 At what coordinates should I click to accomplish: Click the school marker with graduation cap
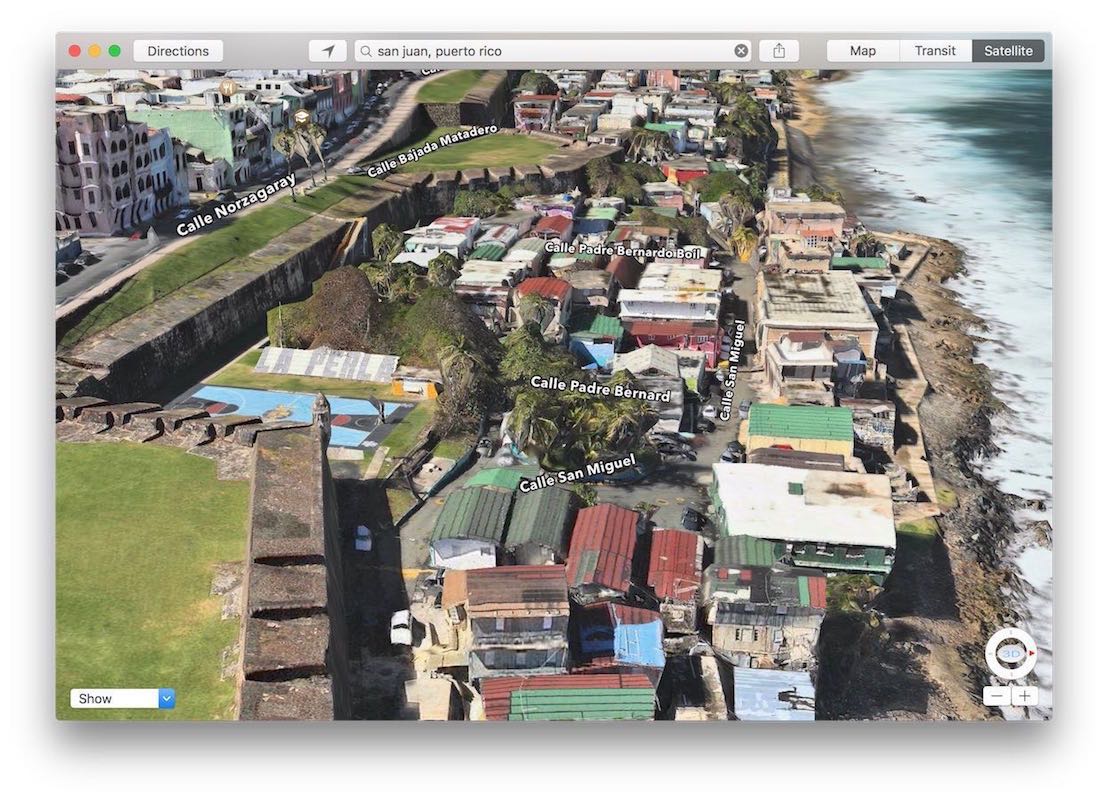coord(301,118)
